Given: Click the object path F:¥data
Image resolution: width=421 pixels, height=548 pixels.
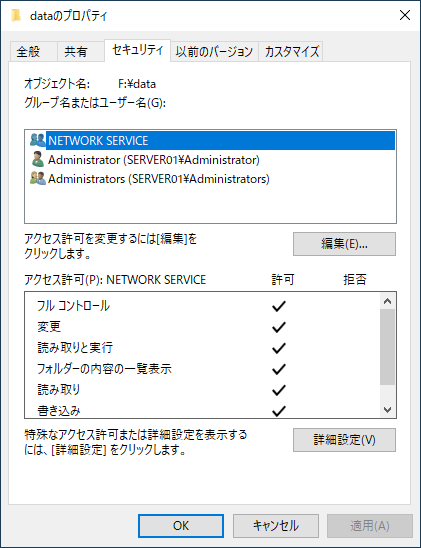Looking at the screenshot, I should click(x=137, y=84).
